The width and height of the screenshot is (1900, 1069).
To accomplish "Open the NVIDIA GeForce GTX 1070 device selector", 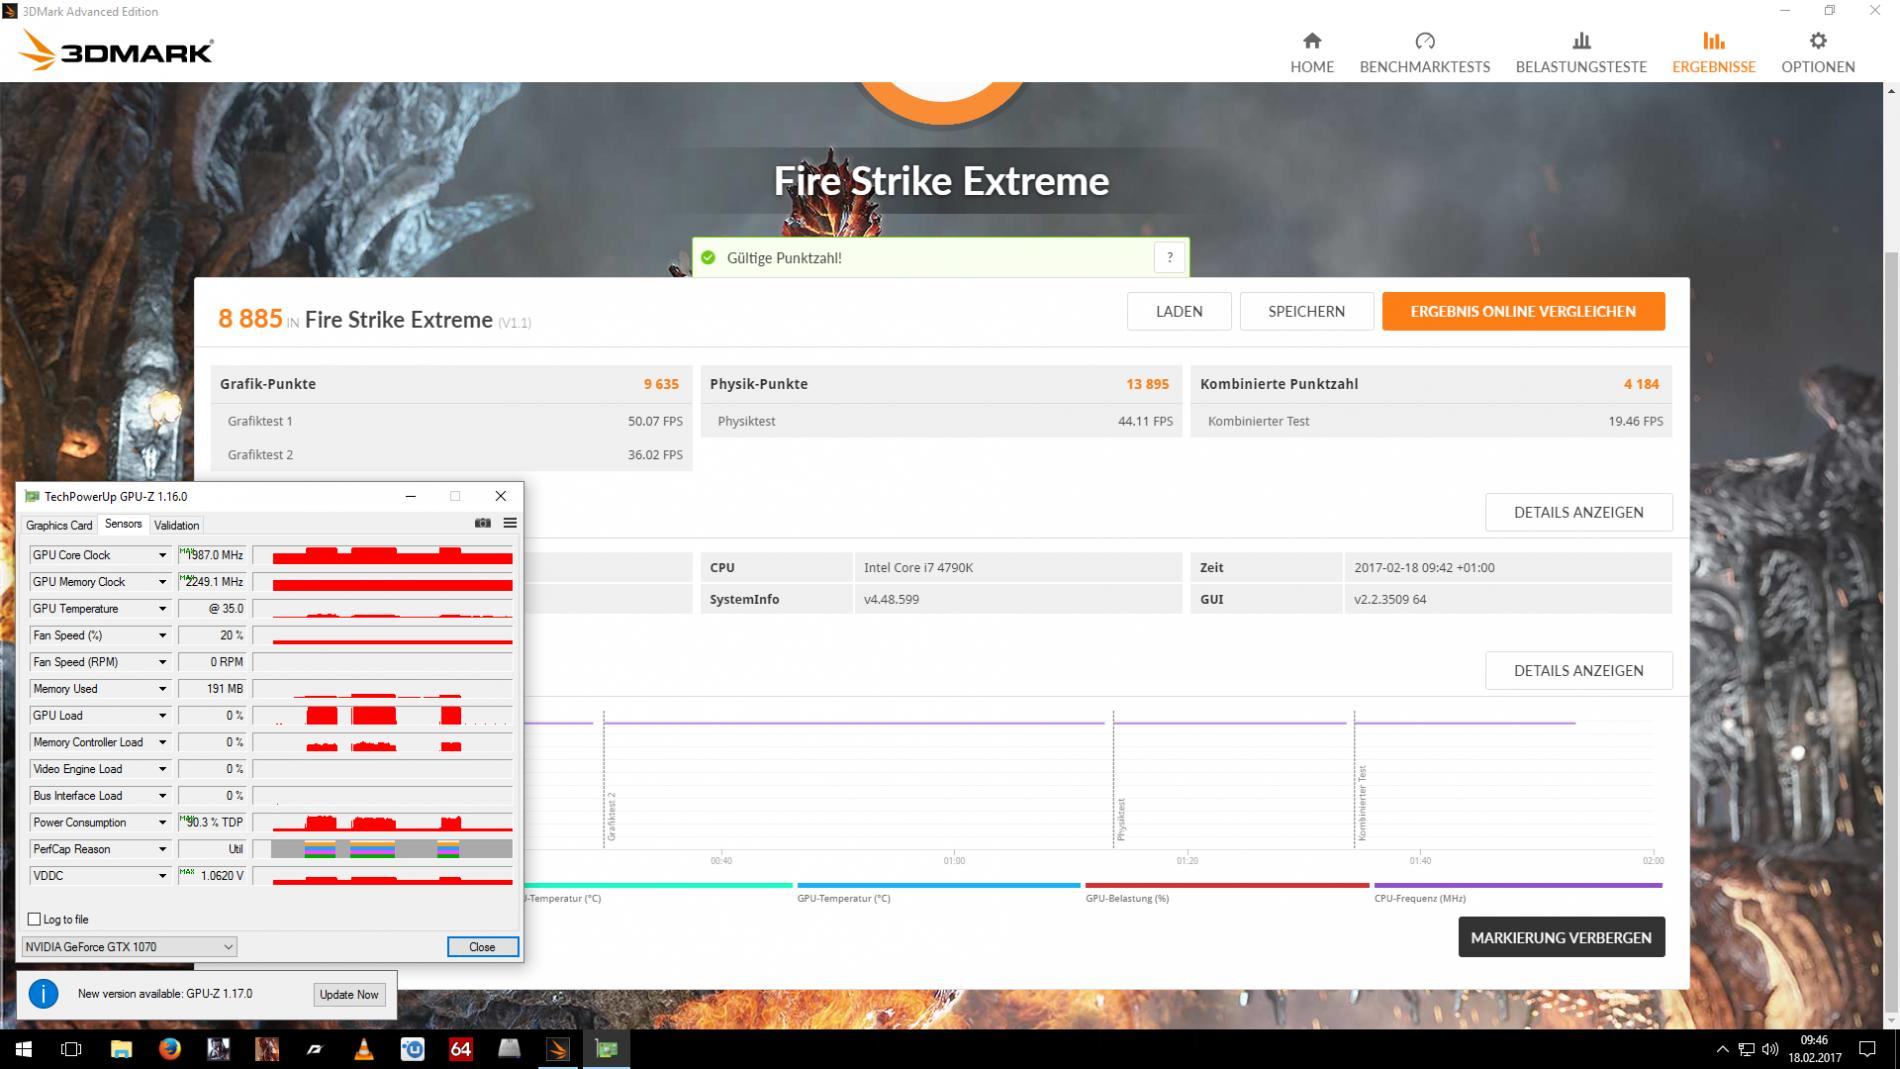I will click(129, 947).
